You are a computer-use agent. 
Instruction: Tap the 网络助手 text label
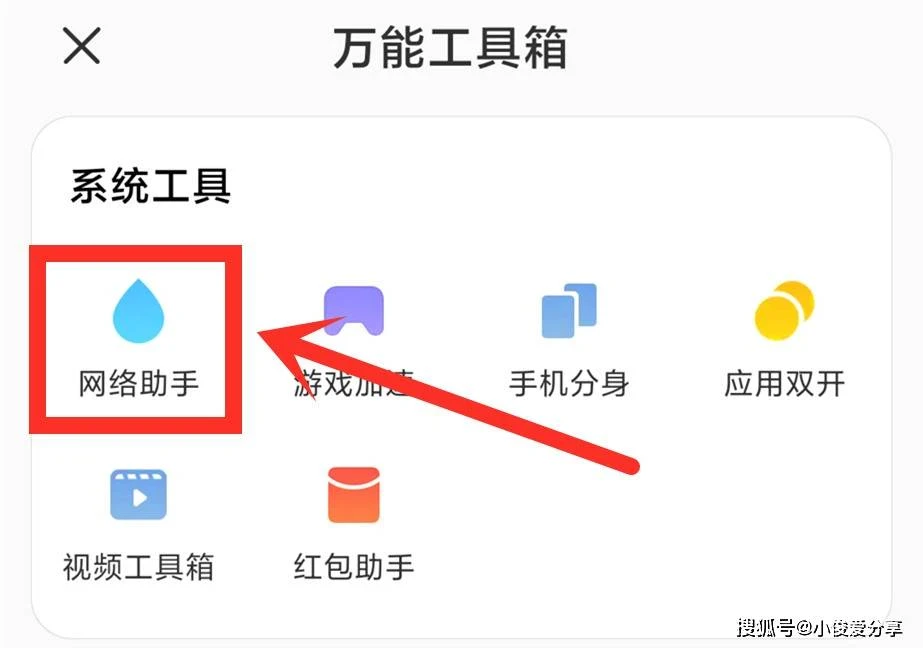(138, 384)
